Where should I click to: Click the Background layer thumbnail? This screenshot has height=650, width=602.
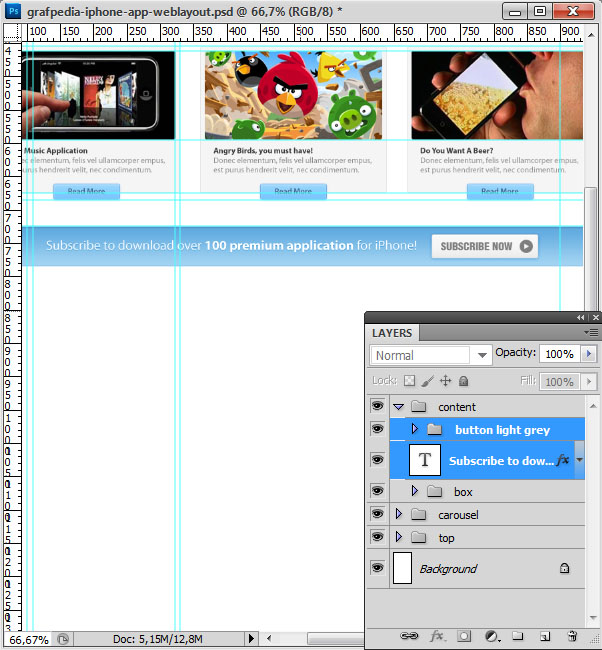click(402, 568)
